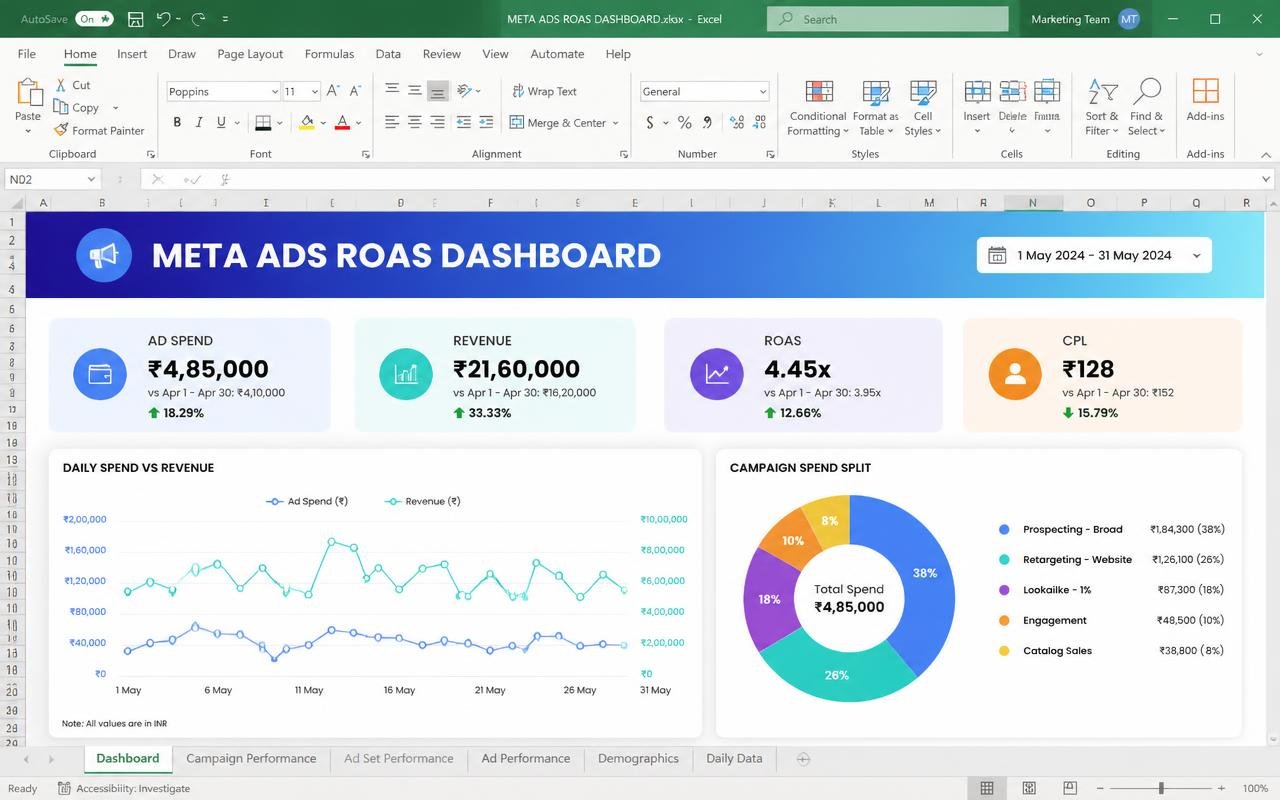The image size is (1280, 800).
Task: Increase the indent
Action: click(486, 122)
